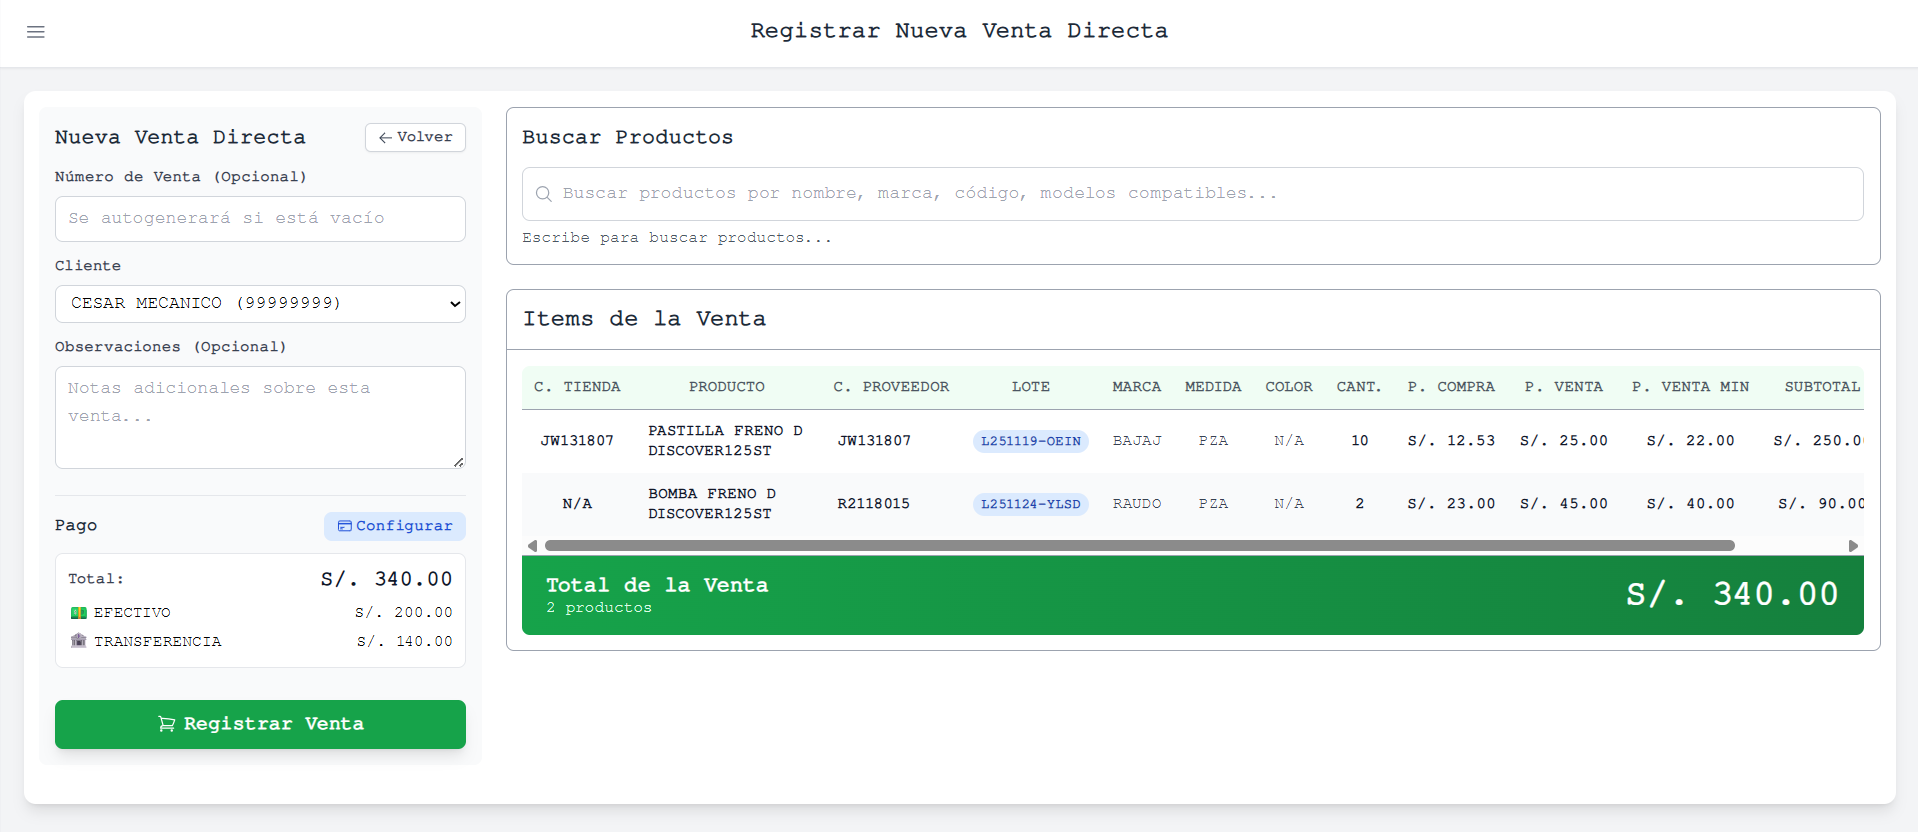1918x832 pixels.
Task: Click provider code R2118015
Action: 874,504
